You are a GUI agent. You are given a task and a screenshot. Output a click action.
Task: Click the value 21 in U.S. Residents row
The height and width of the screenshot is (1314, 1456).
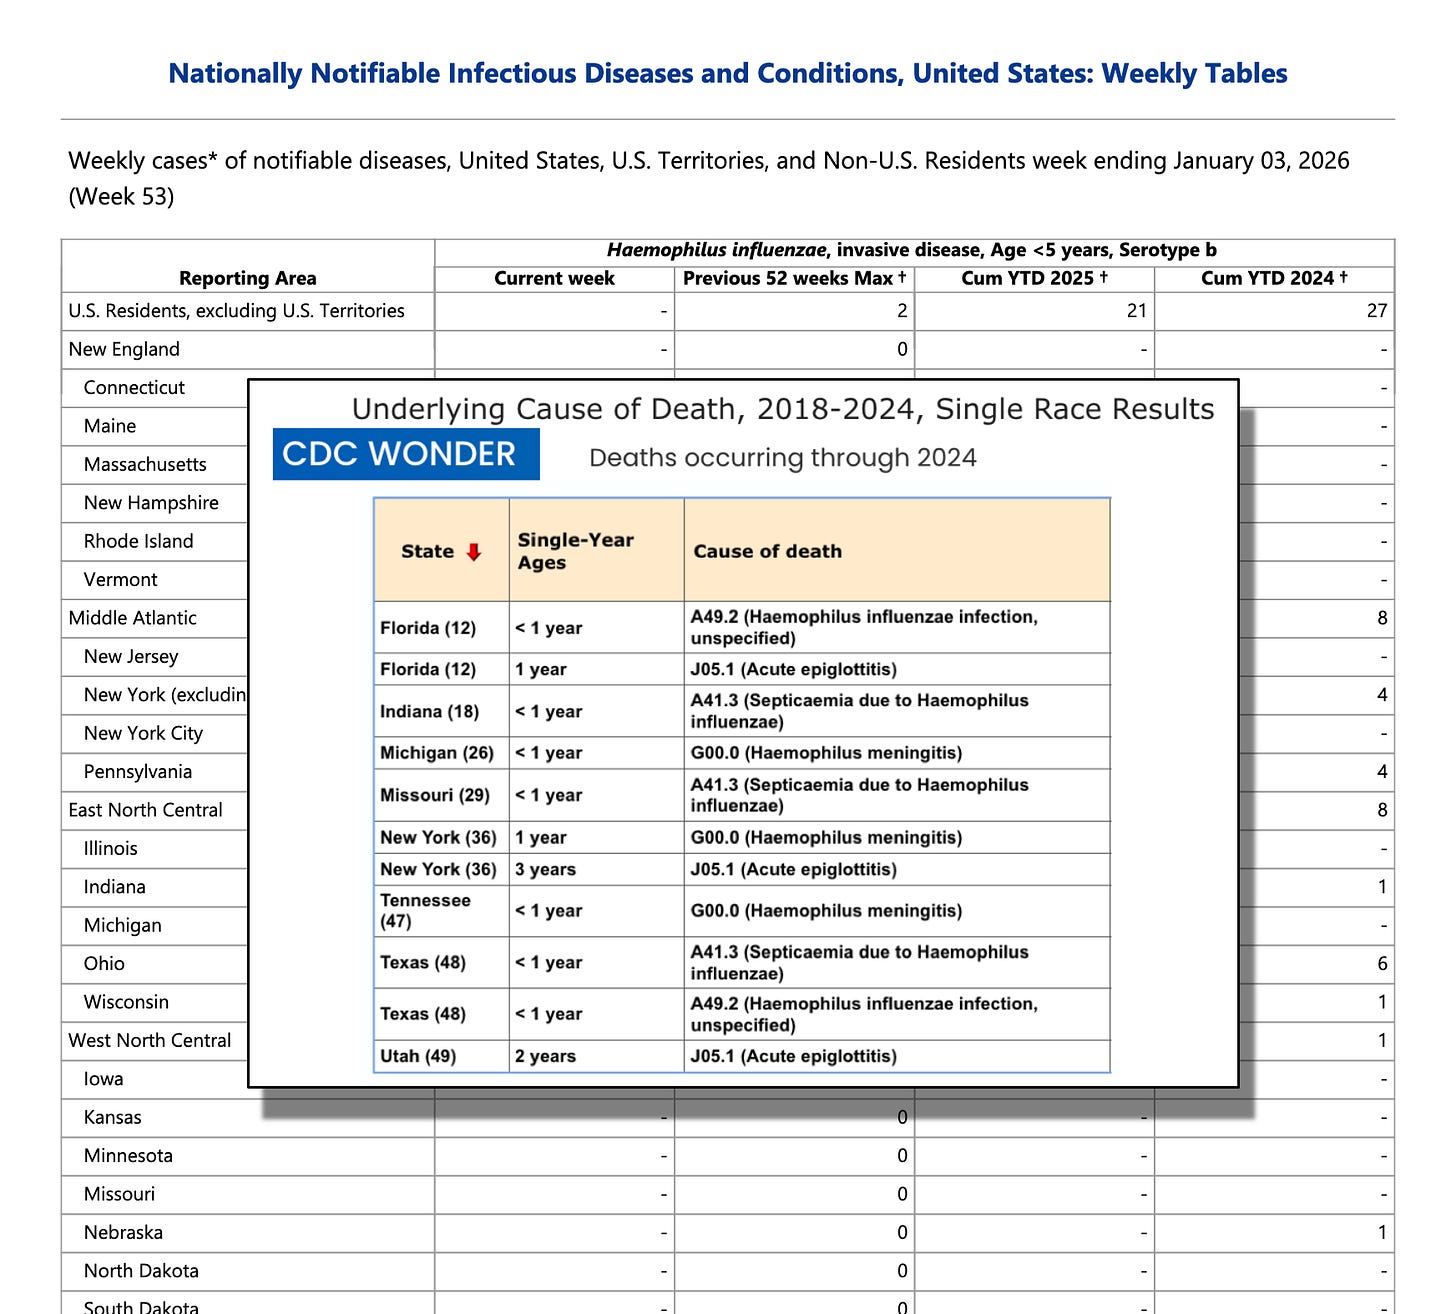(1137, 311)
